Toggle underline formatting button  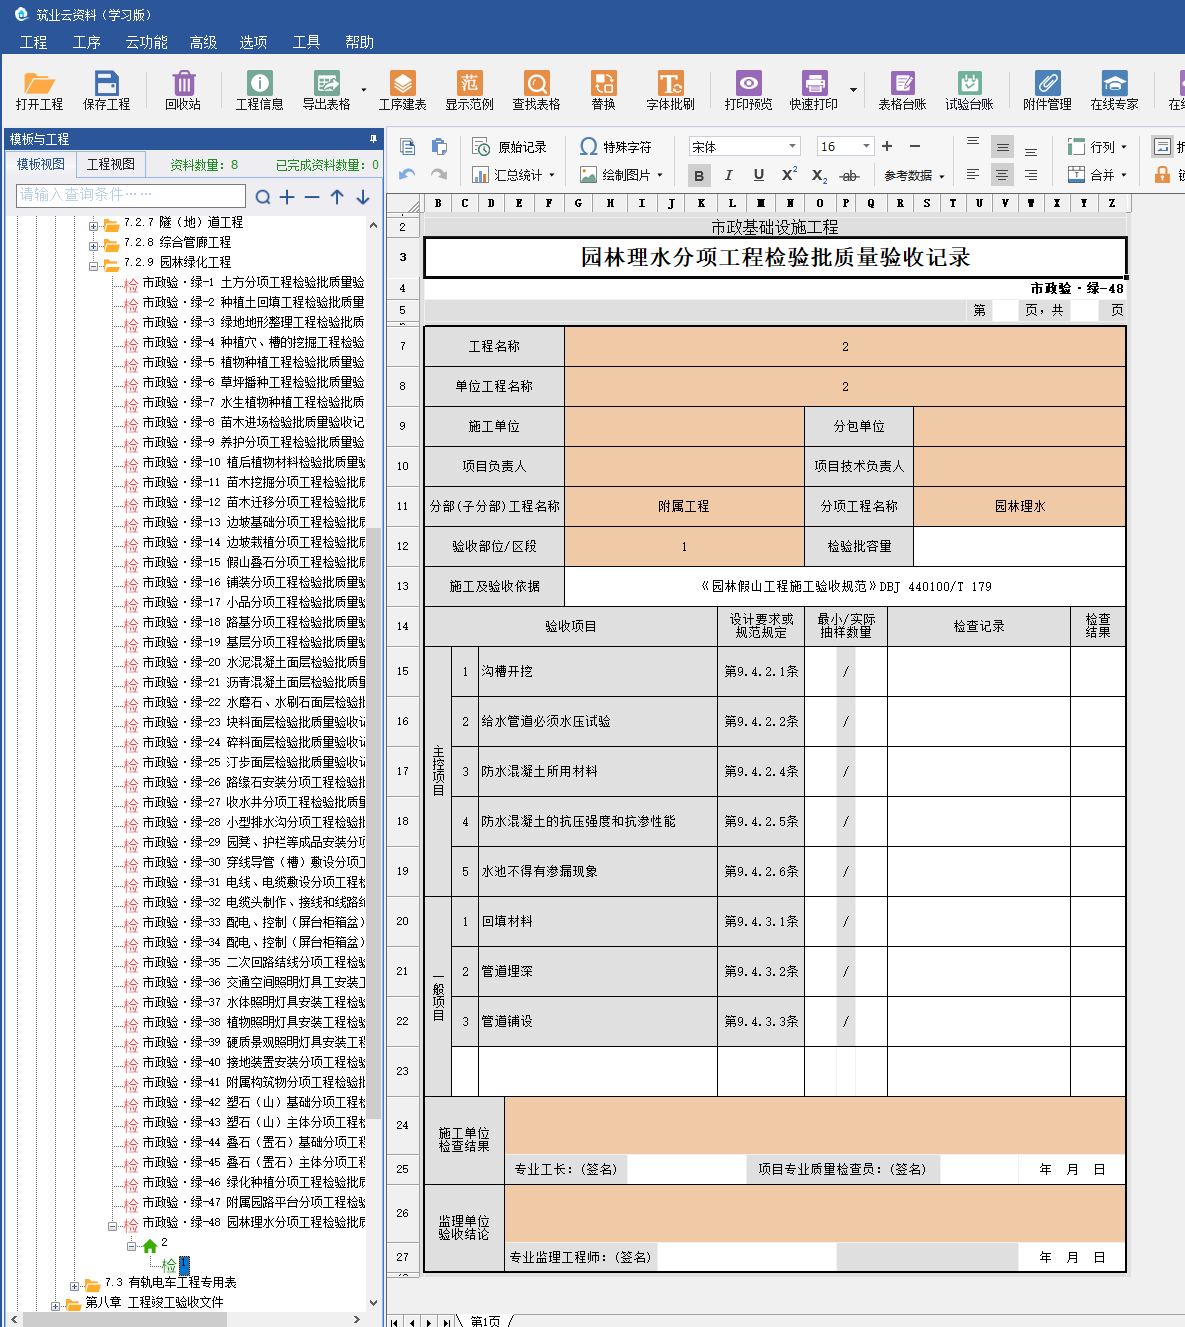(x=759, y=176)
